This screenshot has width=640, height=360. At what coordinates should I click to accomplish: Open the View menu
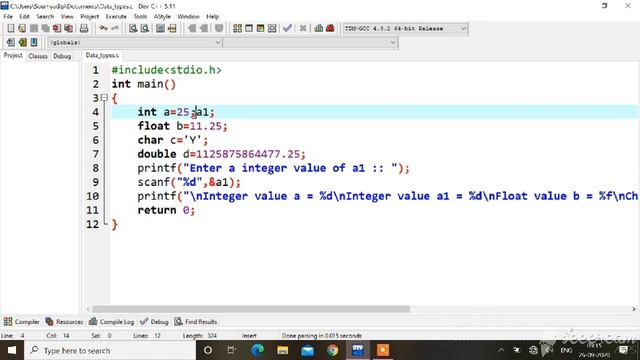click(x=67, y=16)
